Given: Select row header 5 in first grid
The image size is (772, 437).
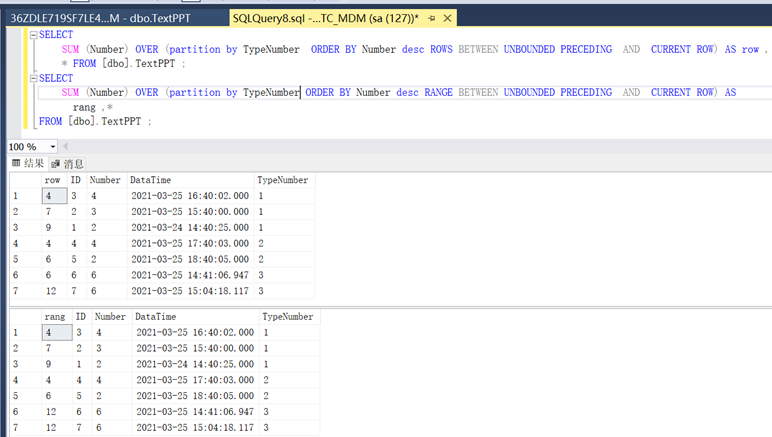Looking at the screenshot, I should point(26,259).
